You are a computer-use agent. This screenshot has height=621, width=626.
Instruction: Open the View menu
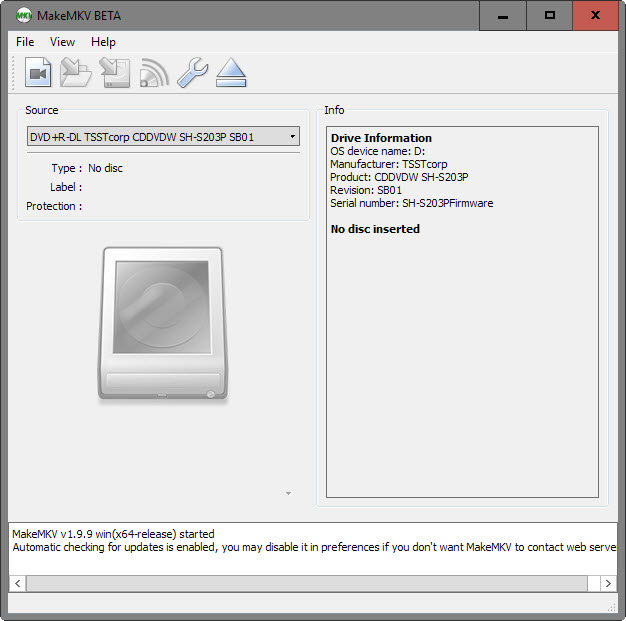point(62,42)
